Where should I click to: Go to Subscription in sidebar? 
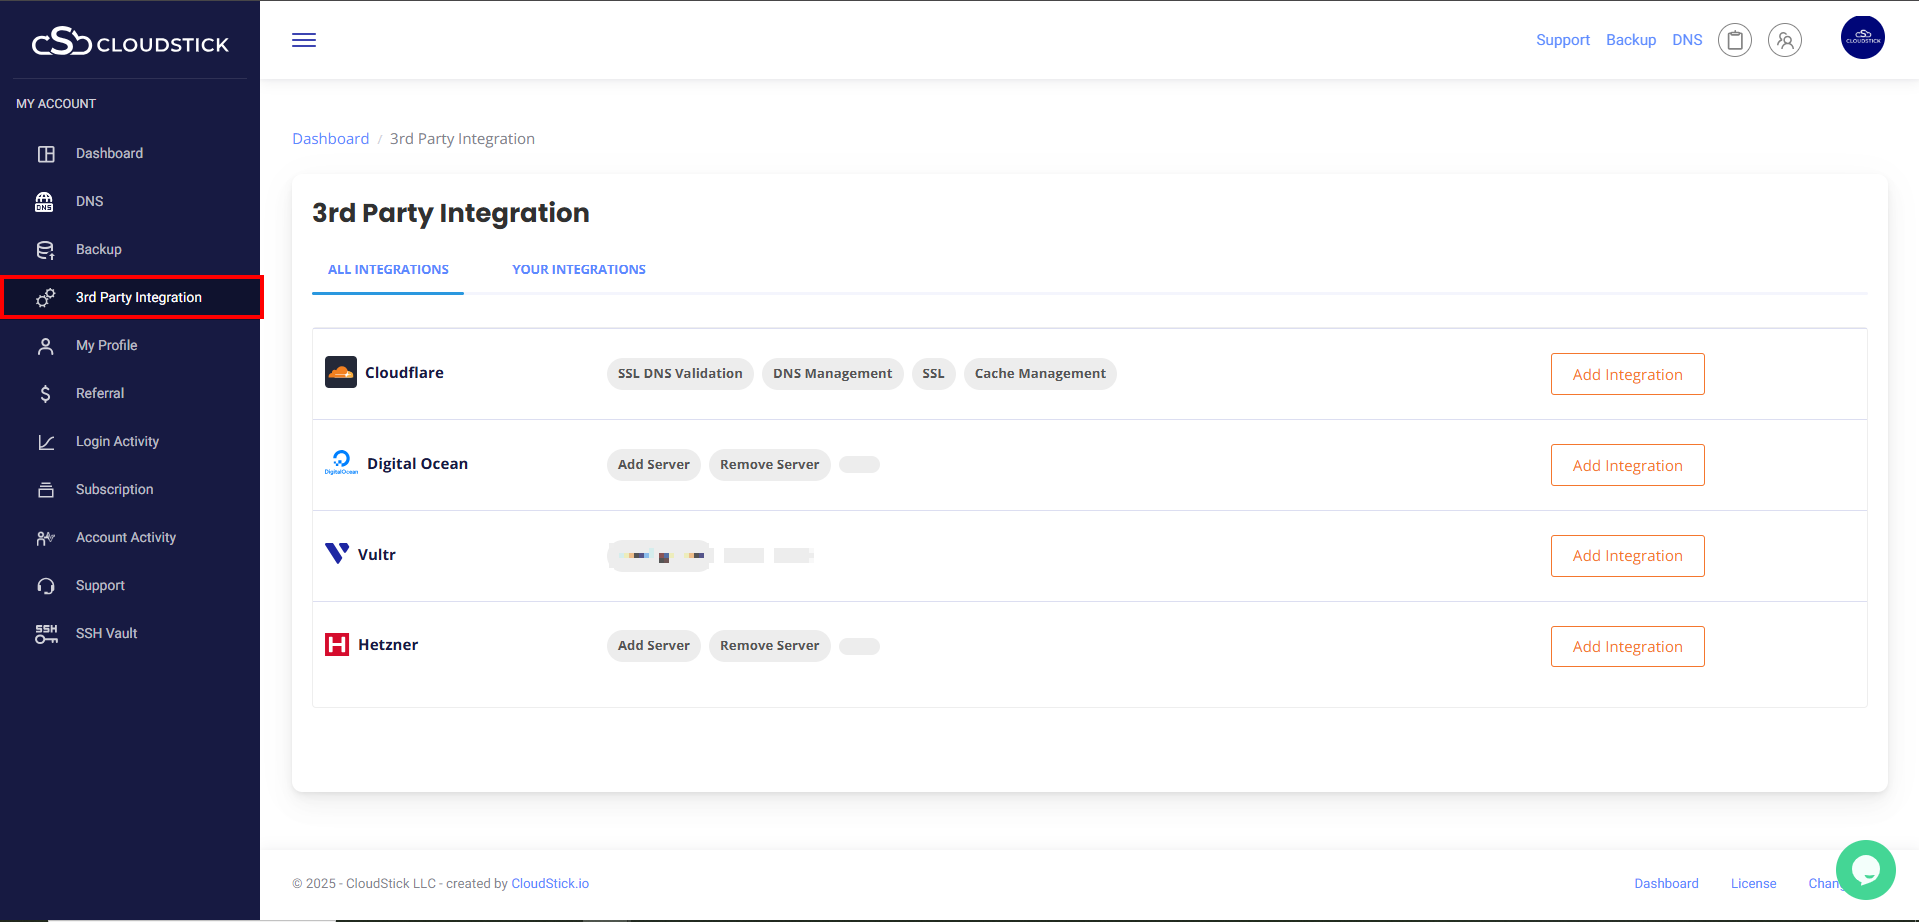point(114,490)
